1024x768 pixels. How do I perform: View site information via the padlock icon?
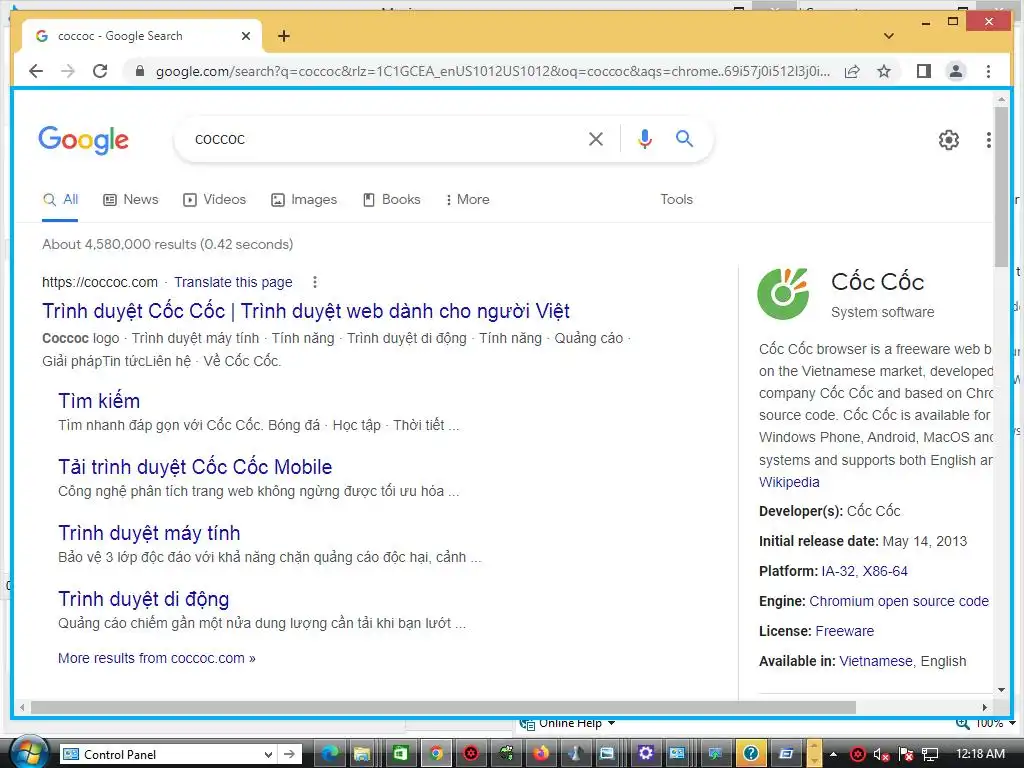tap(139, 71)
